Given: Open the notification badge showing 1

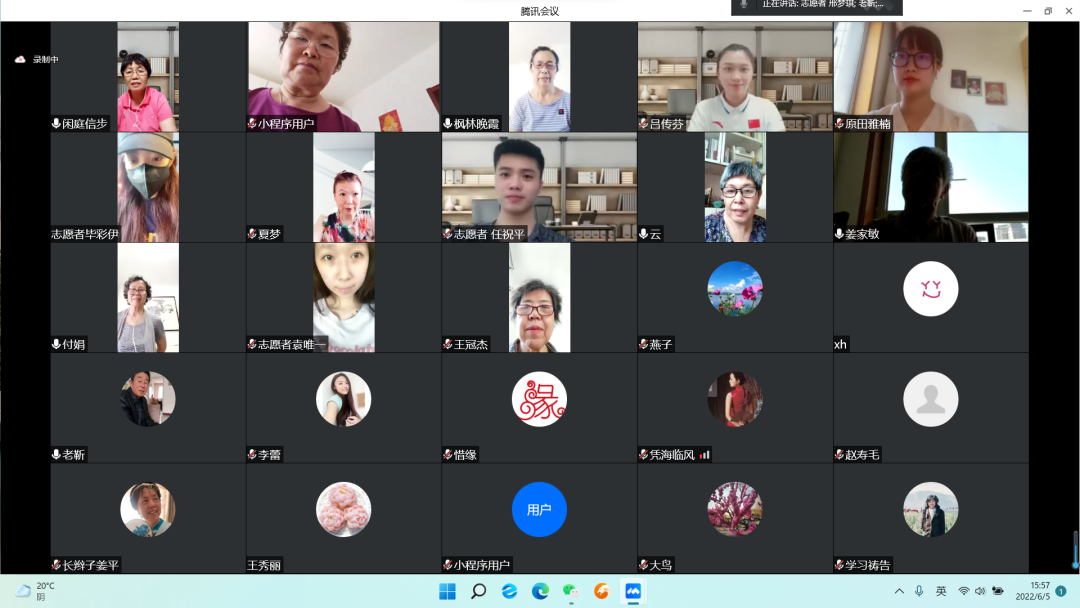Looking at the screenshot, I should [x=1059, y=592].
